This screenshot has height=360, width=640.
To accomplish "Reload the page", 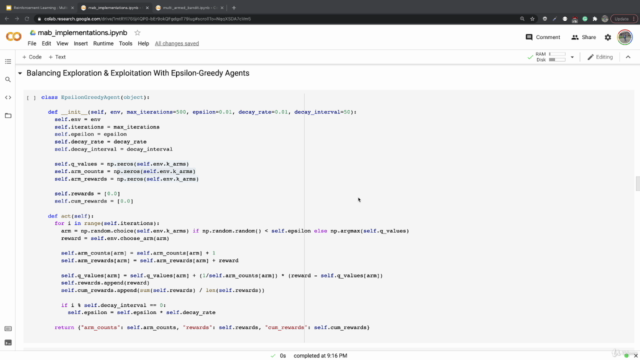I will [27, 19].
